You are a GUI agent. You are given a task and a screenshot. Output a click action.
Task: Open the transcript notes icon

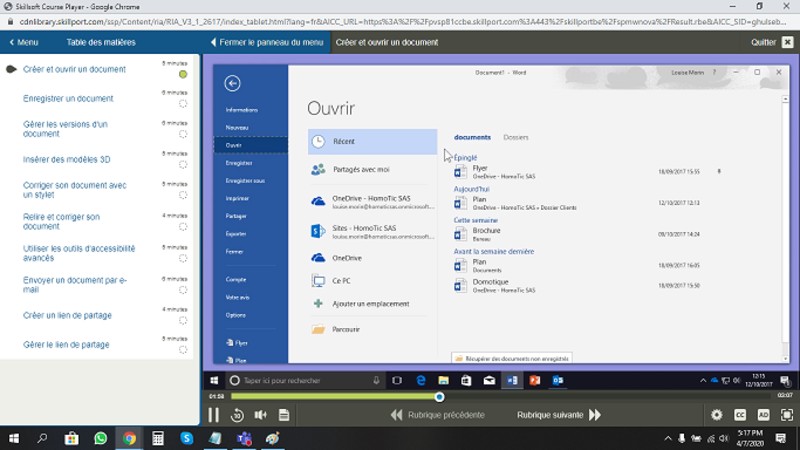(x=284, y=415)
